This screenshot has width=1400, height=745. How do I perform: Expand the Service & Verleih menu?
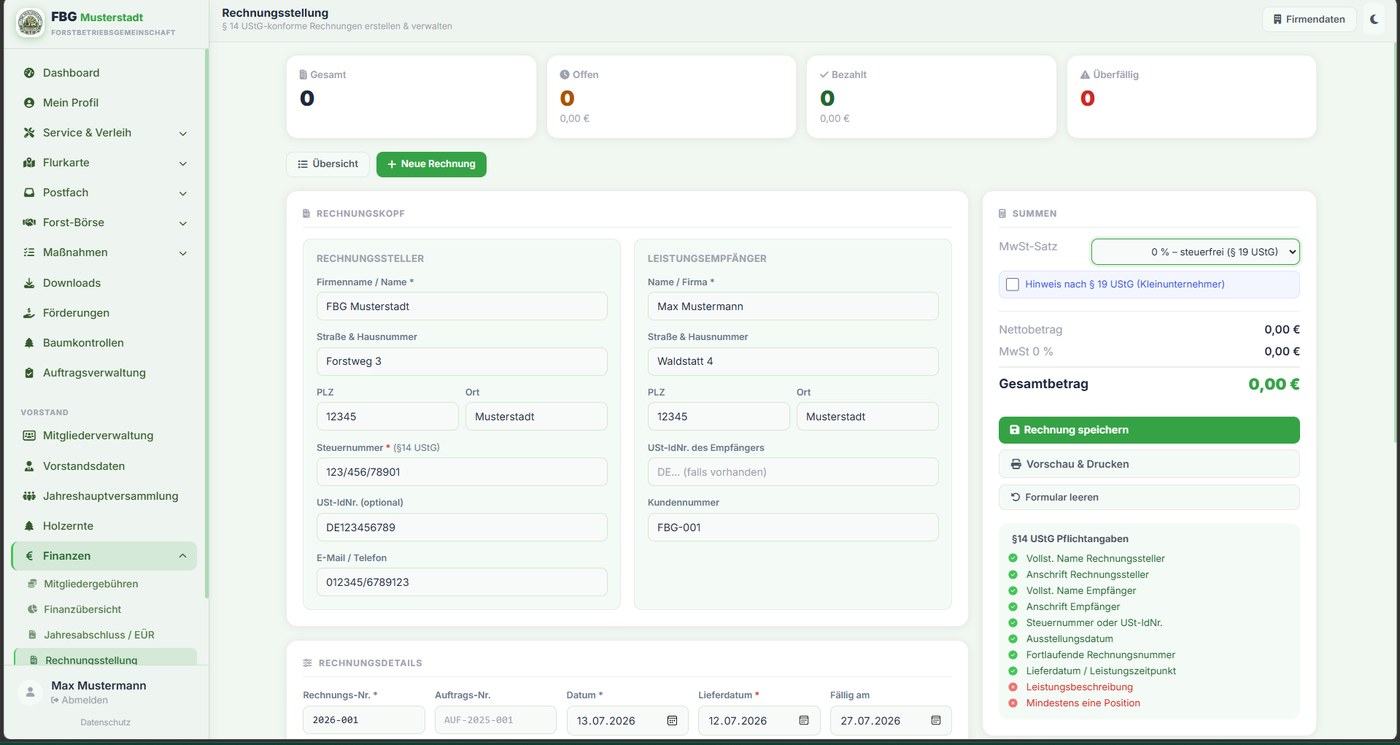click(183, 133)
